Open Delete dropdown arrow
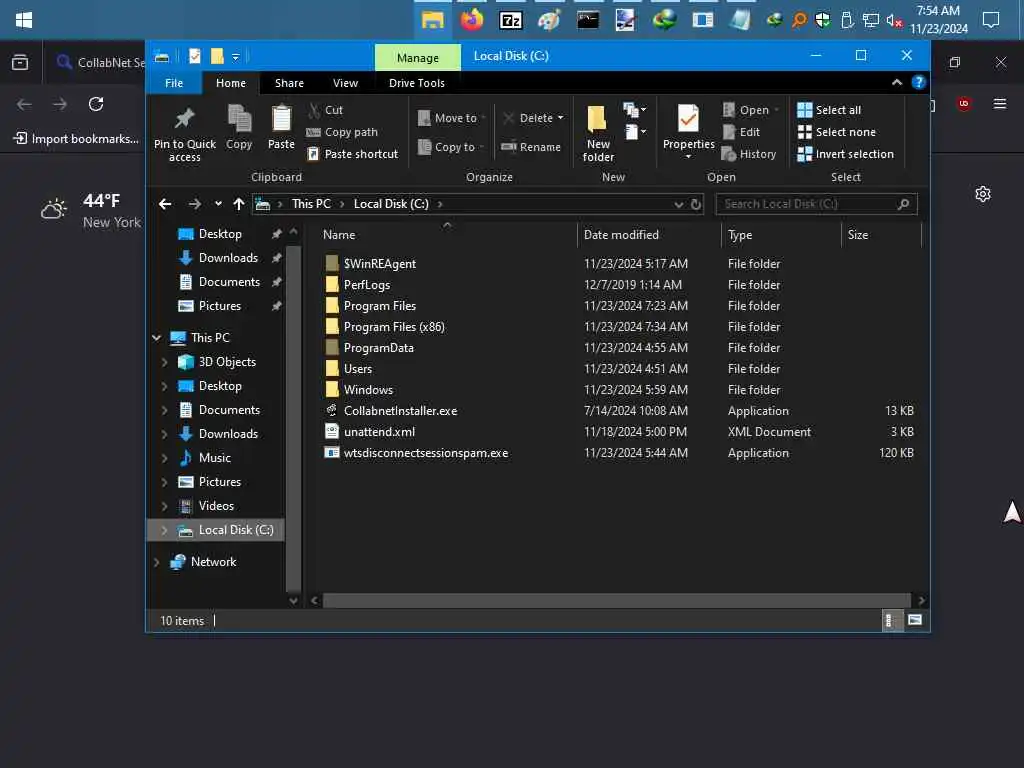Image resolution: width=1024 pixels, height=768 pixels. [560, 118]
